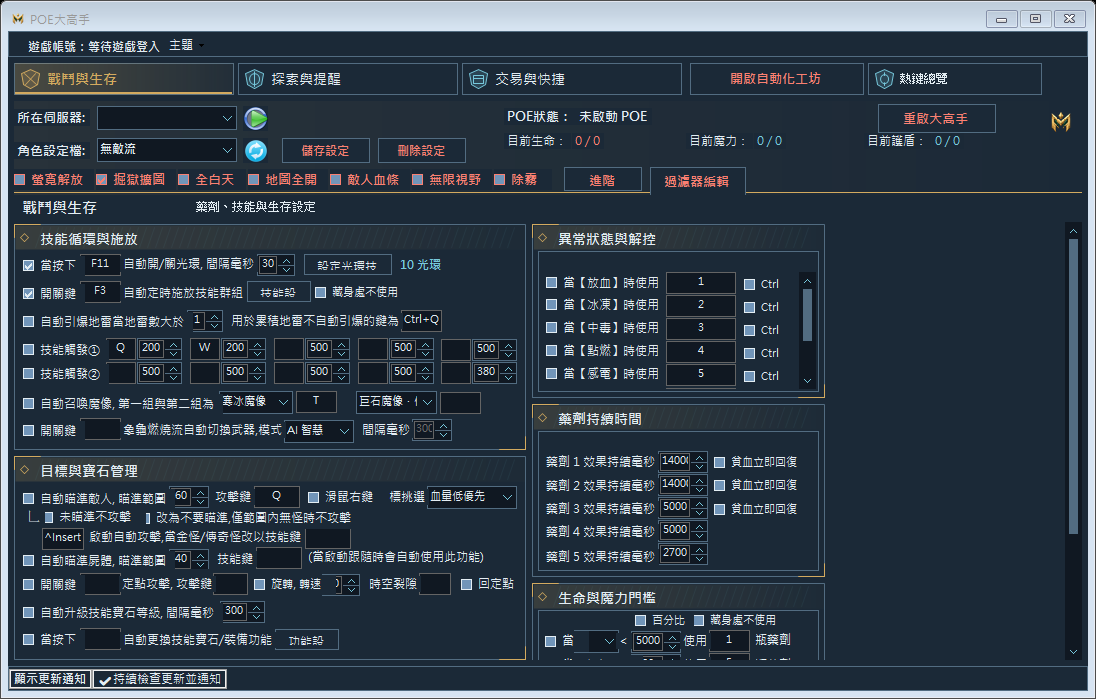Click diamond icon beside 異常狀態與解控

click(542, 238)
